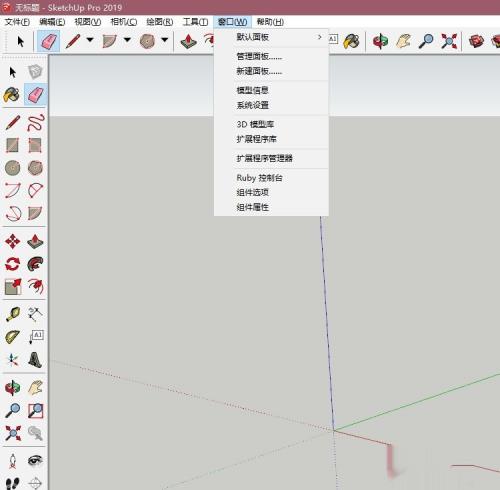Select the arrow tool in the left toolbar
Viewport: 500px width, 490px height.
13,72
